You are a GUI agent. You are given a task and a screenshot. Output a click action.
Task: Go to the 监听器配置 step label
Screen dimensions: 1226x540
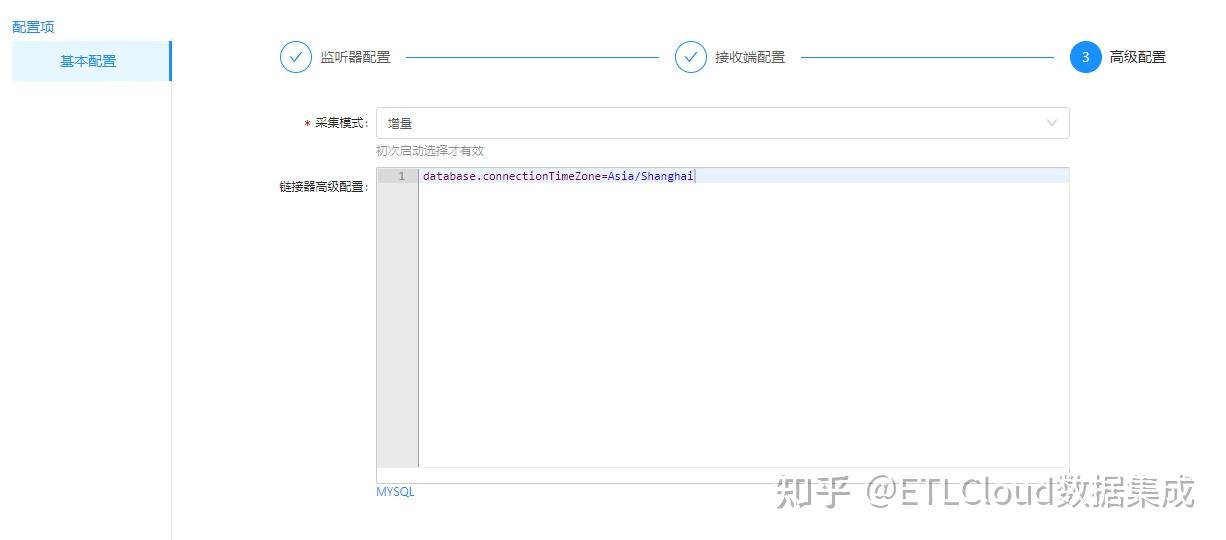[355, 57]
